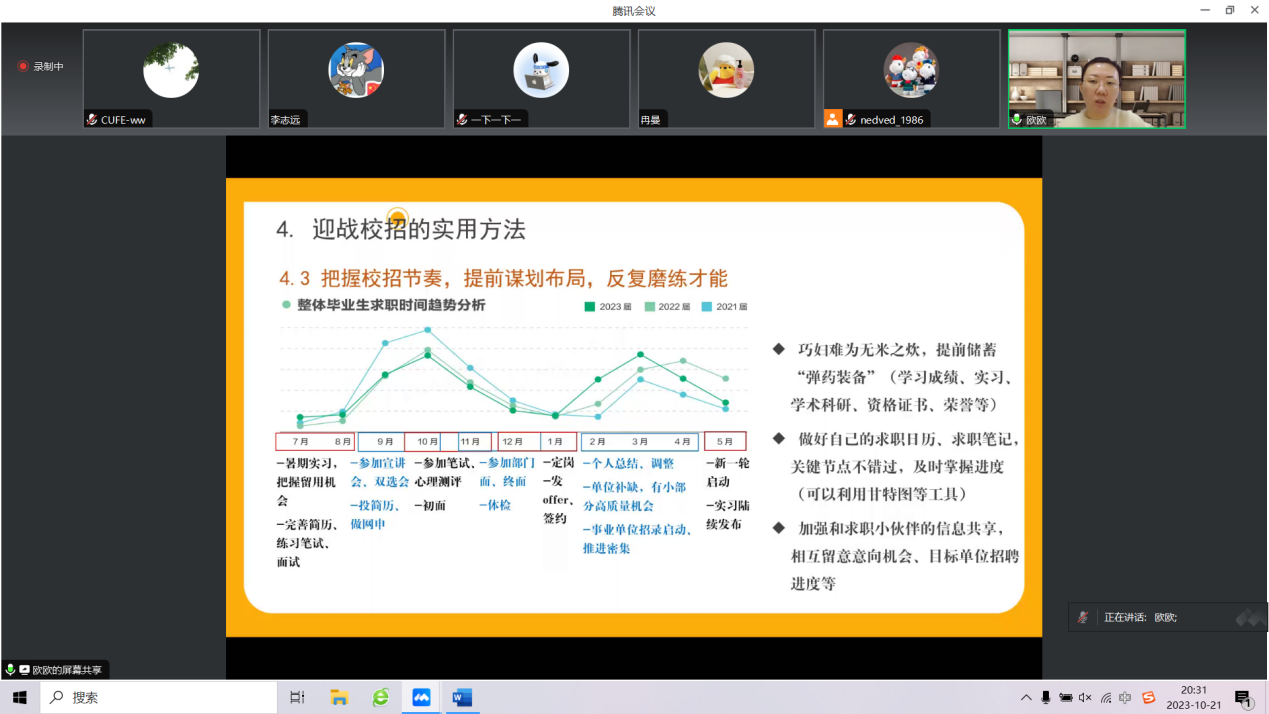Click the muted mic icon in speaking bar
The image size is (1269, 714).
1083,617
